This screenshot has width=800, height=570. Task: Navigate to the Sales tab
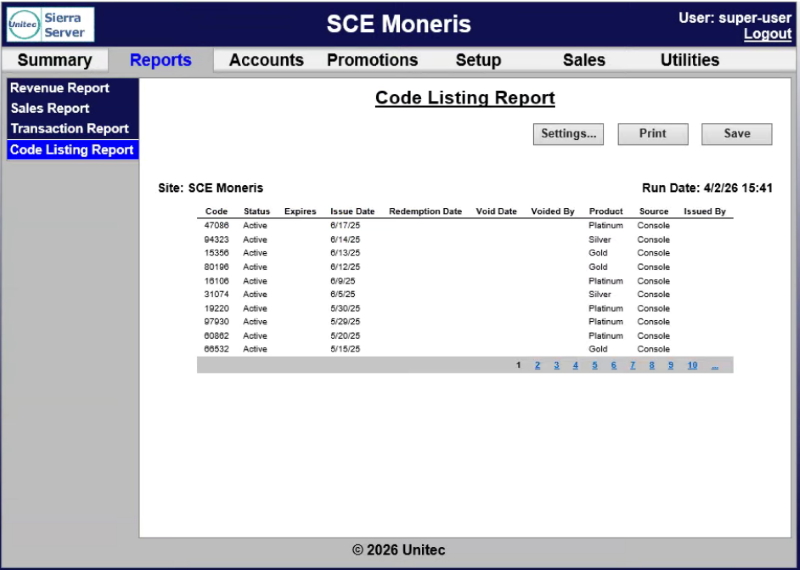[x=584, y=60]
